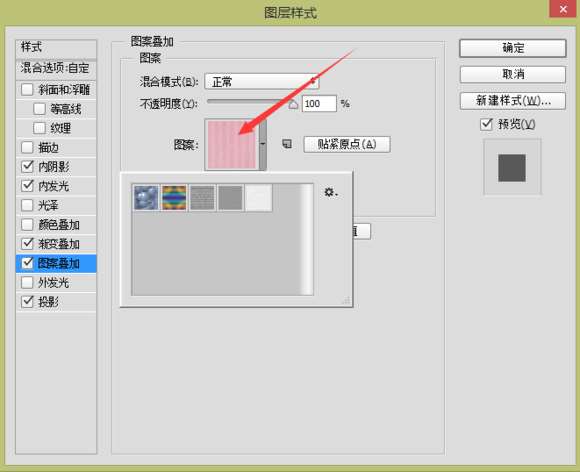This screenshot has height=472, width=580.
Task: Click the 取消 cancel button
Action: tap(513, 74)
